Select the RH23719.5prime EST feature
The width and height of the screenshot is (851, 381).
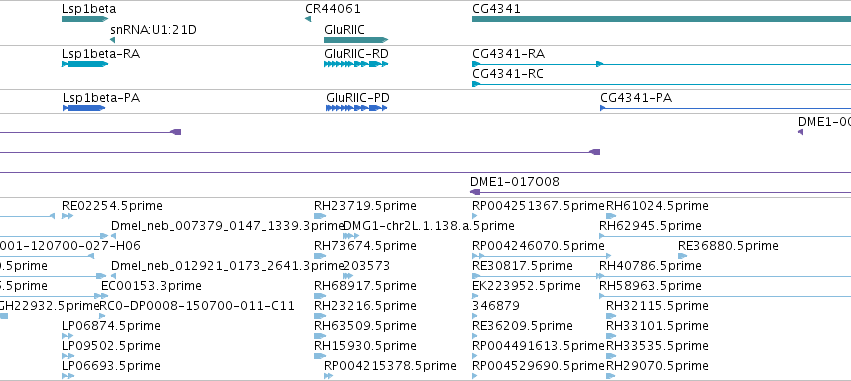tap(320, 216)
